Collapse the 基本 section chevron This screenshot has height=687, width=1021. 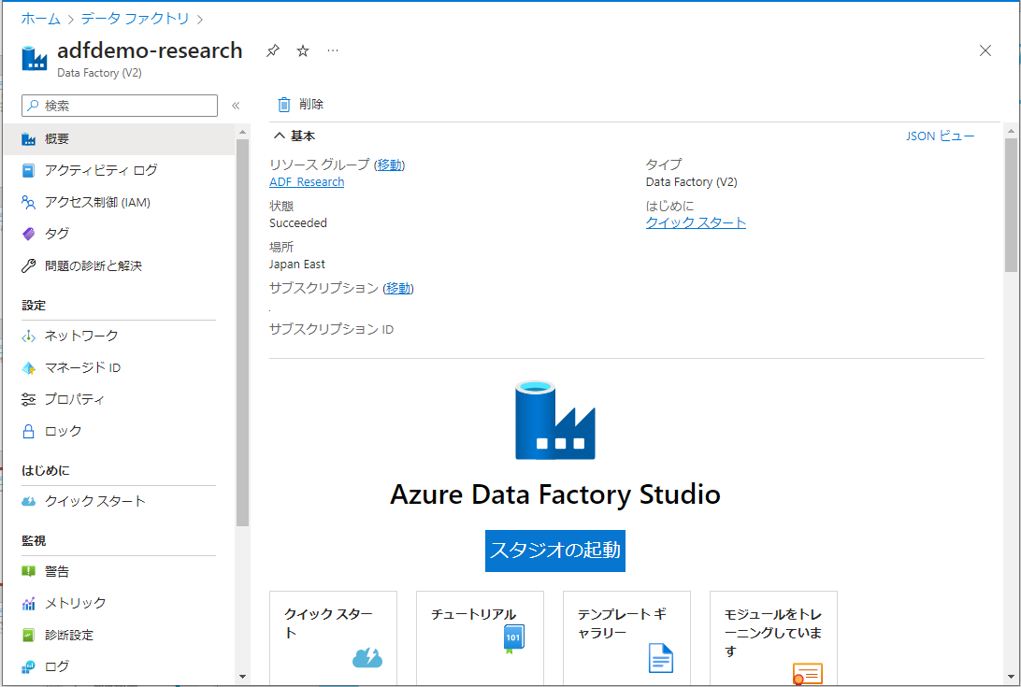(x=279, y=136)
